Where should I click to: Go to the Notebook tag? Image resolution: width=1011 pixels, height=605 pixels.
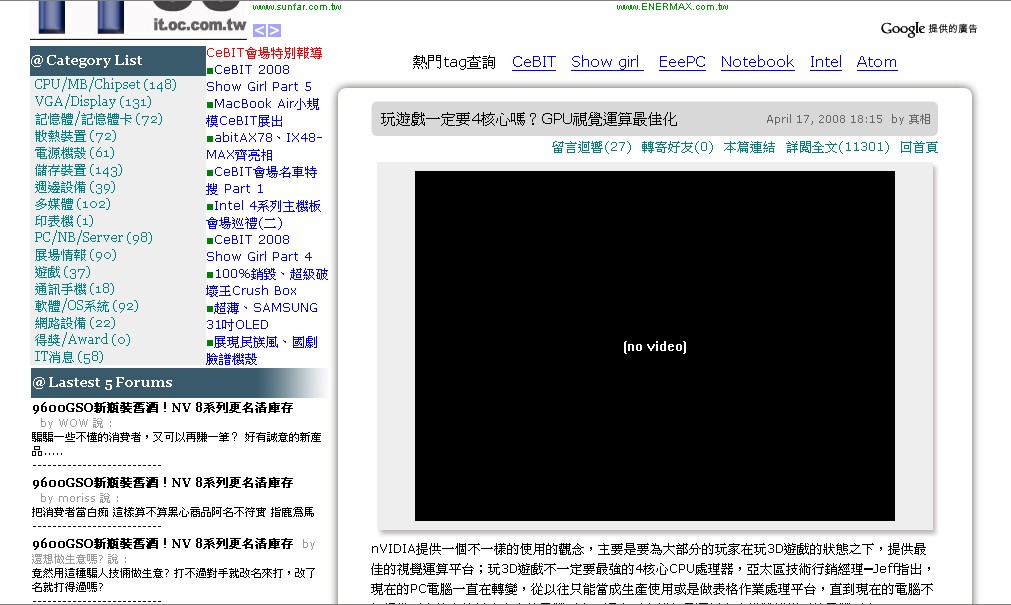pyautogui.click(x=757, y=62)
